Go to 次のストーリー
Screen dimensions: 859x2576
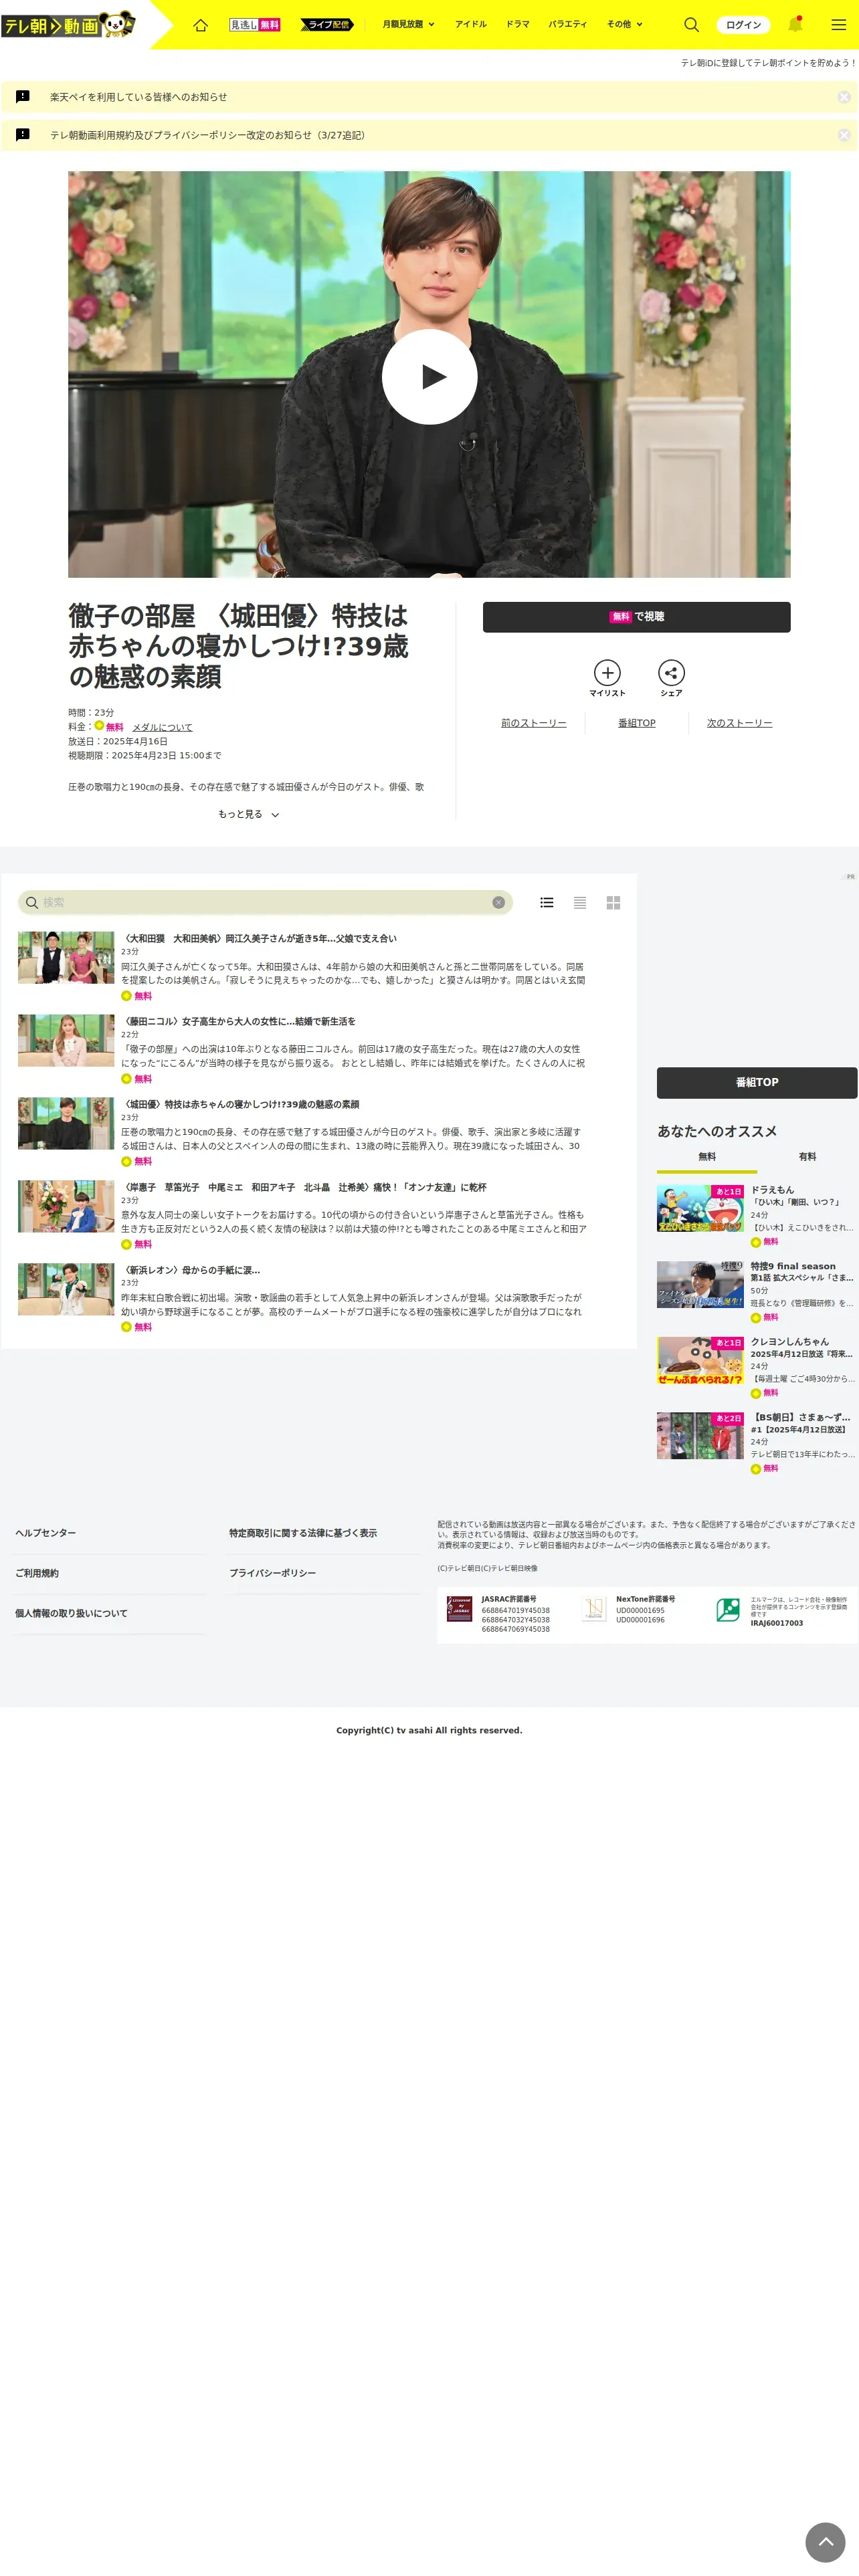tap(739, 723)
